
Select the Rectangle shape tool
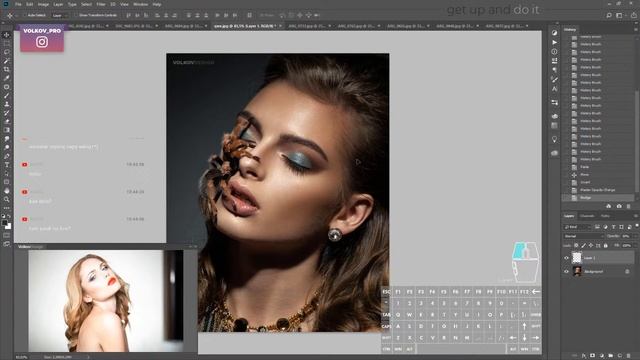coord(7,182)
